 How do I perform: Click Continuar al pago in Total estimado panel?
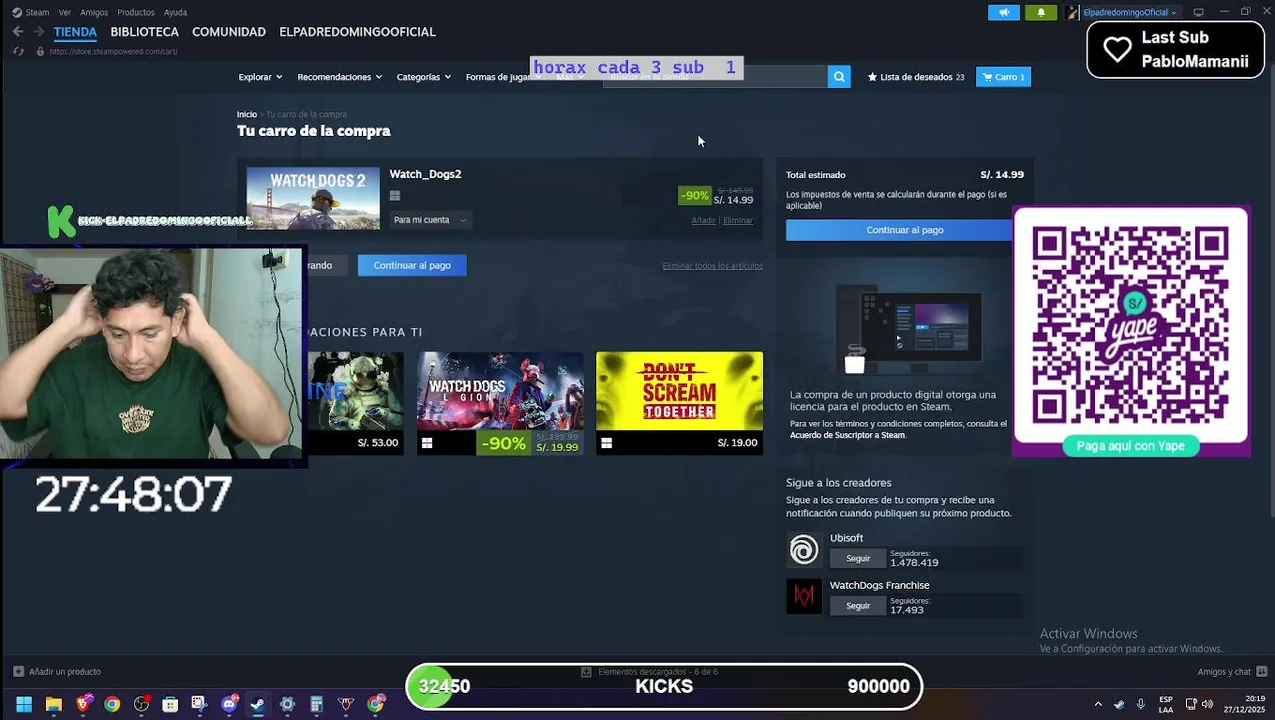pos(904,230)
